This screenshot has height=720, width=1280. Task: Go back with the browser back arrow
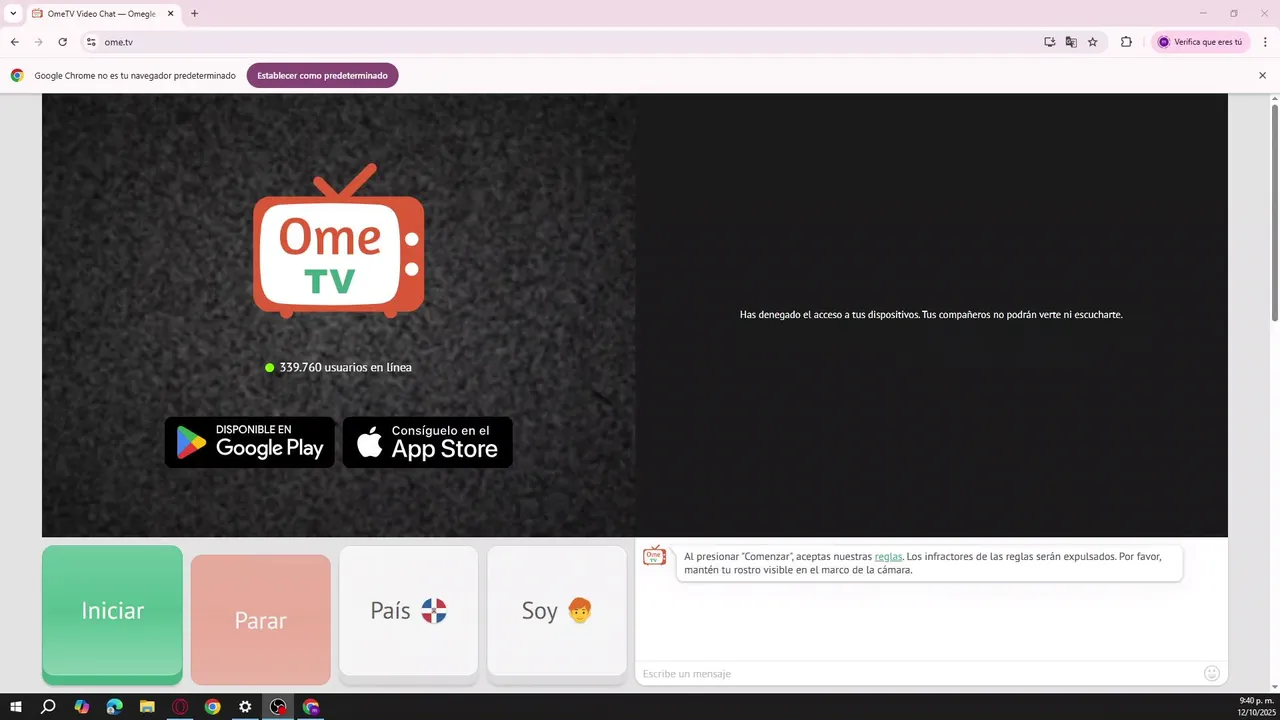point(14,42)
